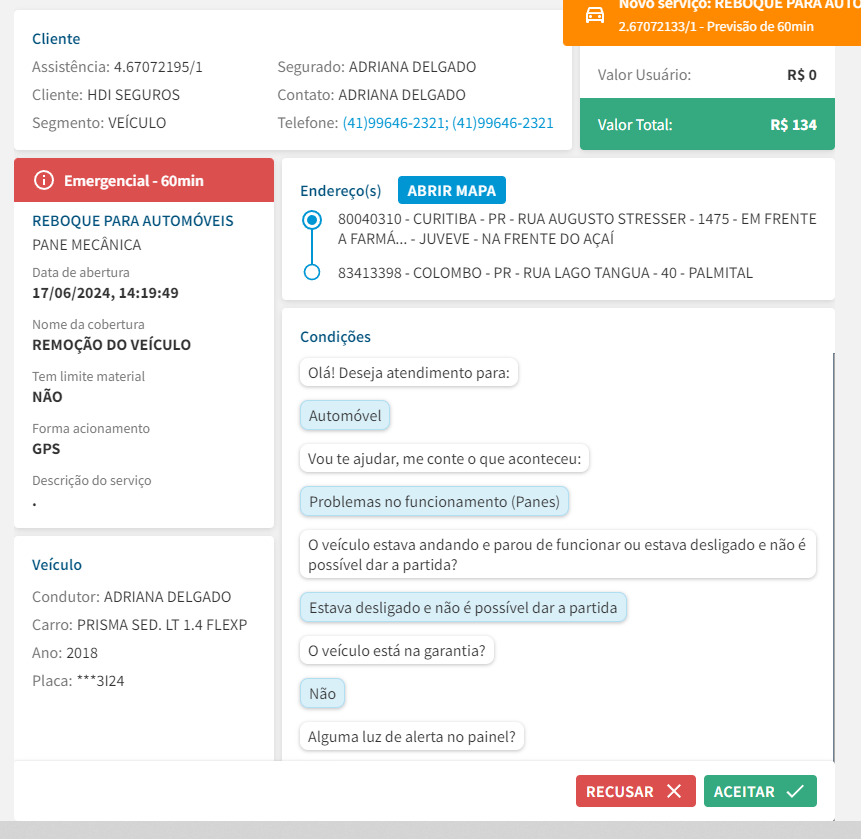Click the Valor Usuário R$ 0 row

point(707,75)
